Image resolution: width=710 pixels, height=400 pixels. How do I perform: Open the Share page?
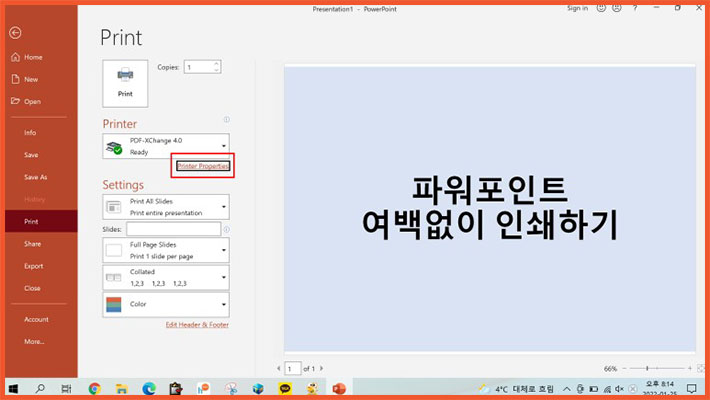41,244
